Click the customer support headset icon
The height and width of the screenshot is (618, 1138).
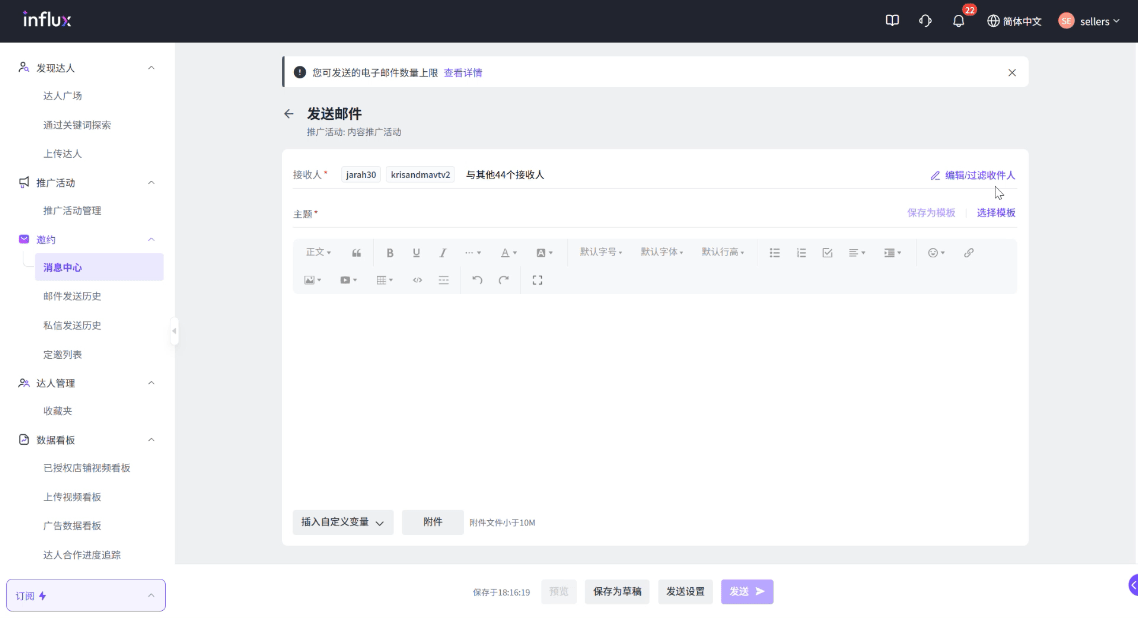(x=925, y=21)
